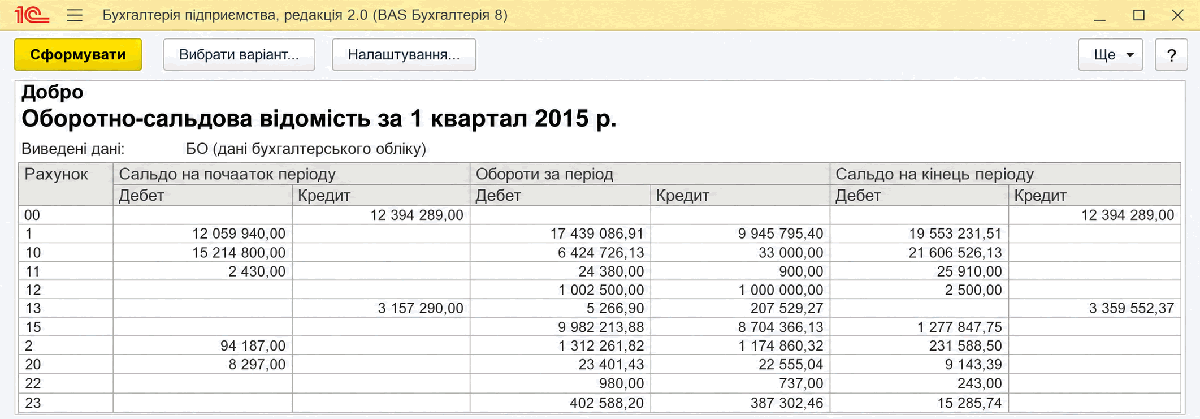Click organization name Добро

click(52, 92)
